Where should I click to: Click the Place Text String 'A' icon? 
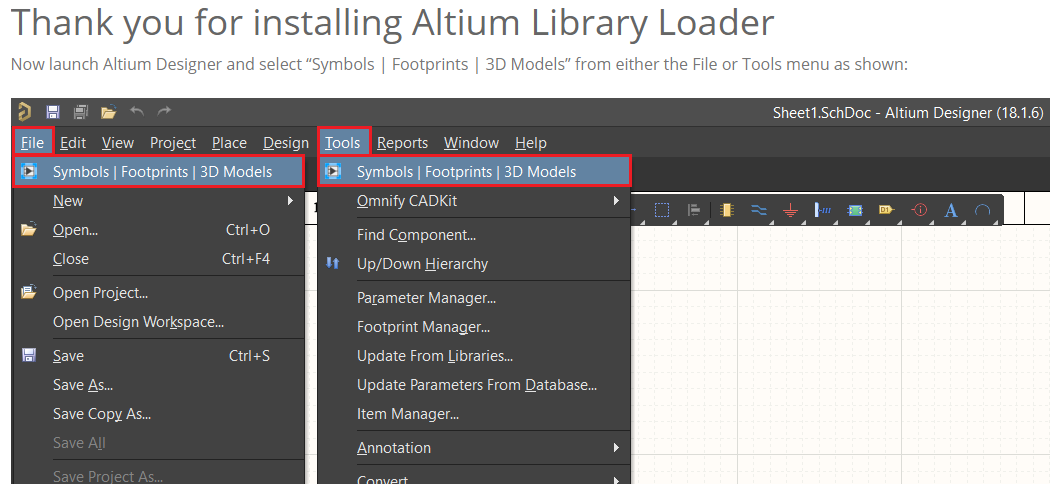click(950, 210)
